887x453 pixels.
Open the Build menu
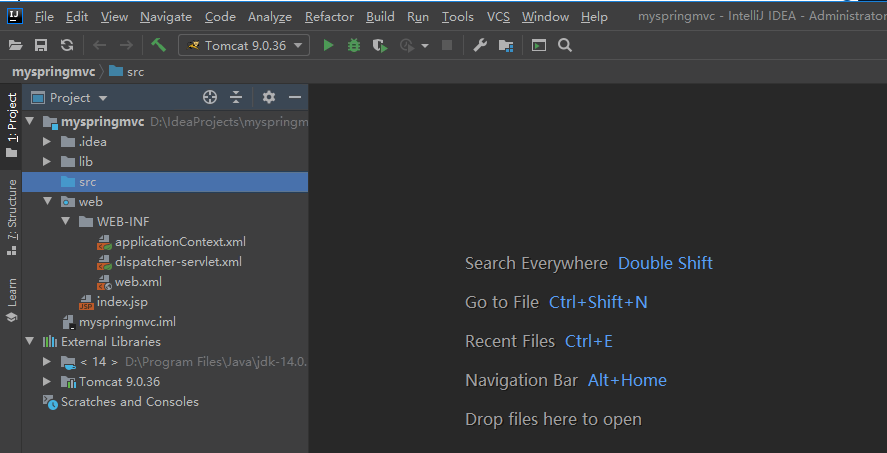click(380, 17)
